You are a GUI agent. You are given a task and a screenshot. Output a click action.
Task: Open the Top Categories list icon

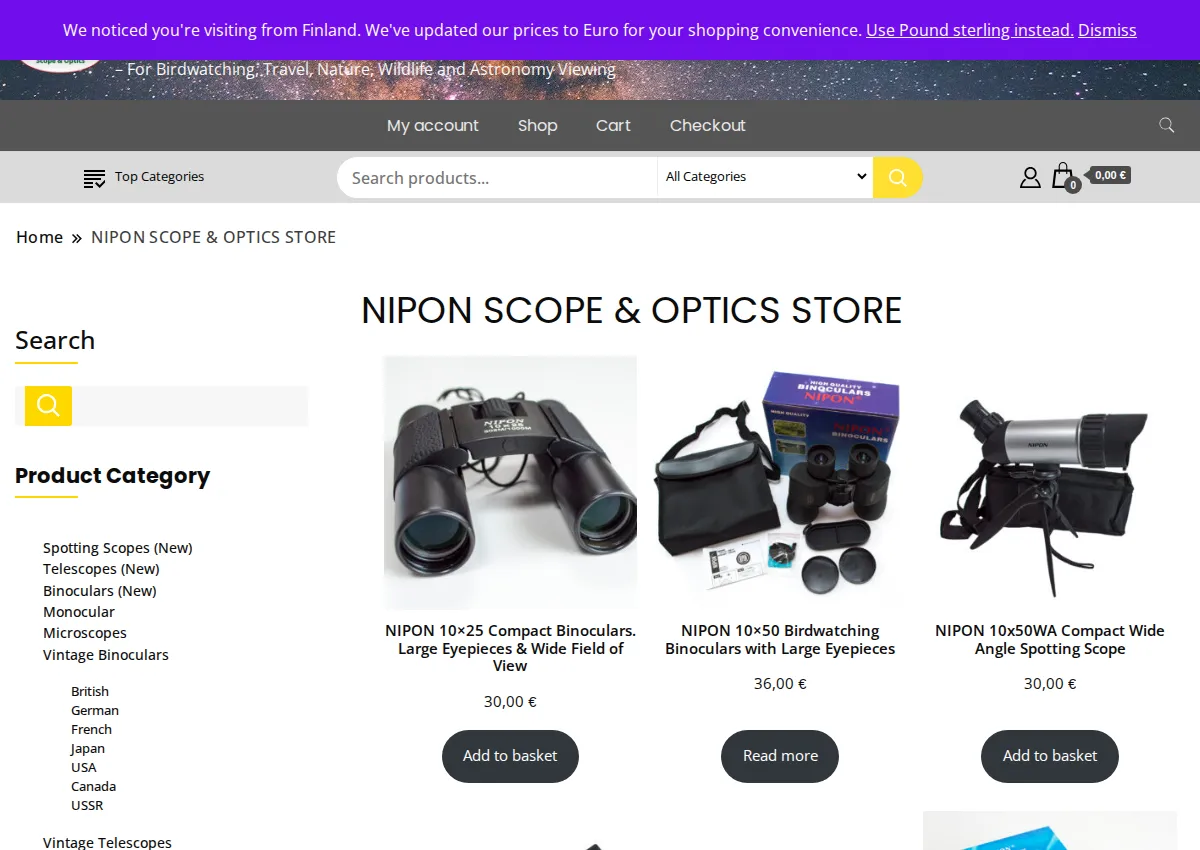(x=94, y=178)
